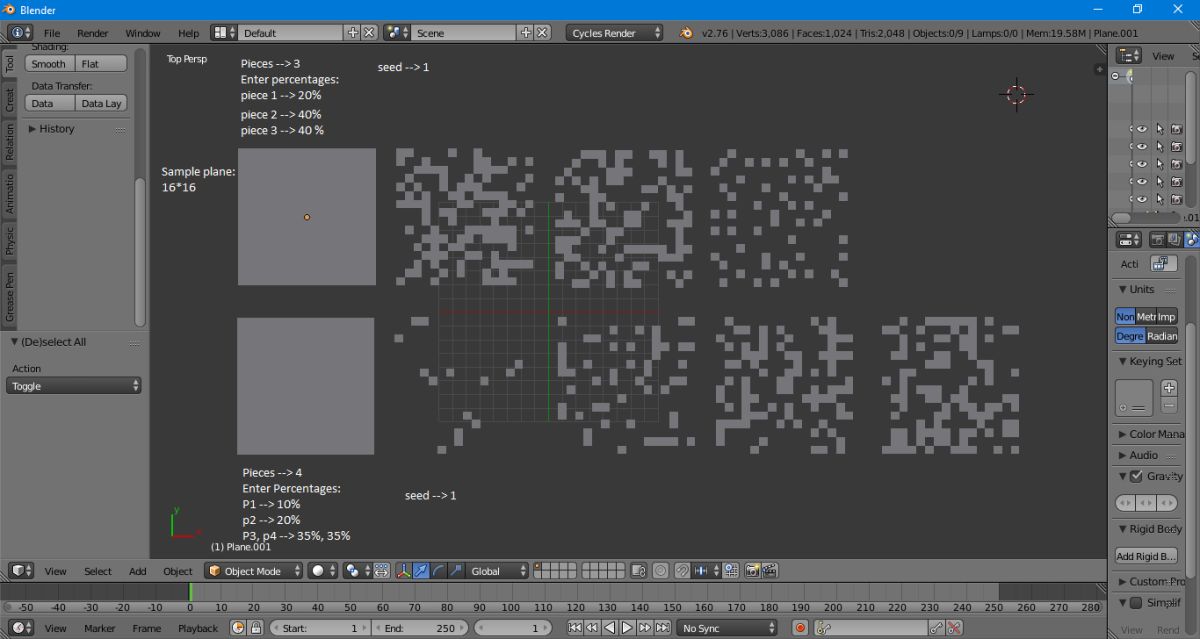Delete the Default screen layout
This screenshot has height=639, width=1200.
(x=369, y=33)
